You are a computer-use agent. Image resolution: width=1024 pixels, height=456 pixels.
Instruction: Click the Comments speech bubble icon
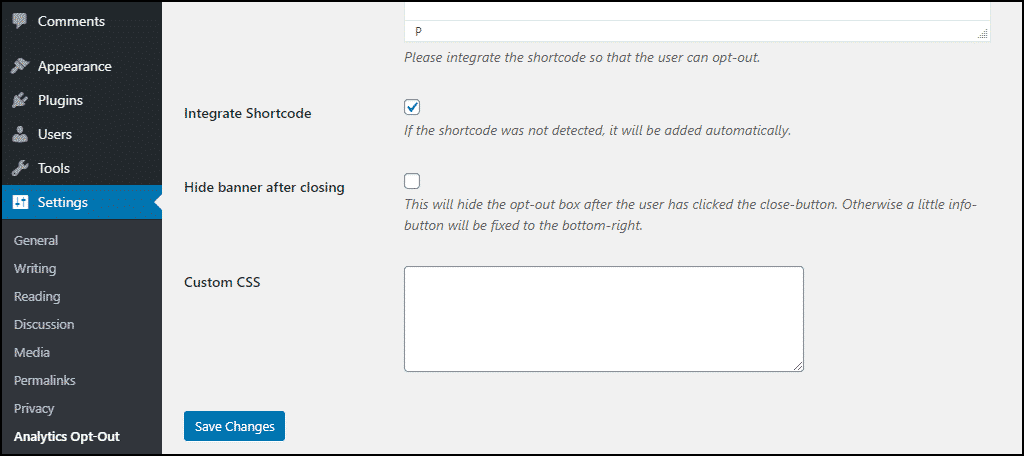pyautogui.click(x=20, y=21)
